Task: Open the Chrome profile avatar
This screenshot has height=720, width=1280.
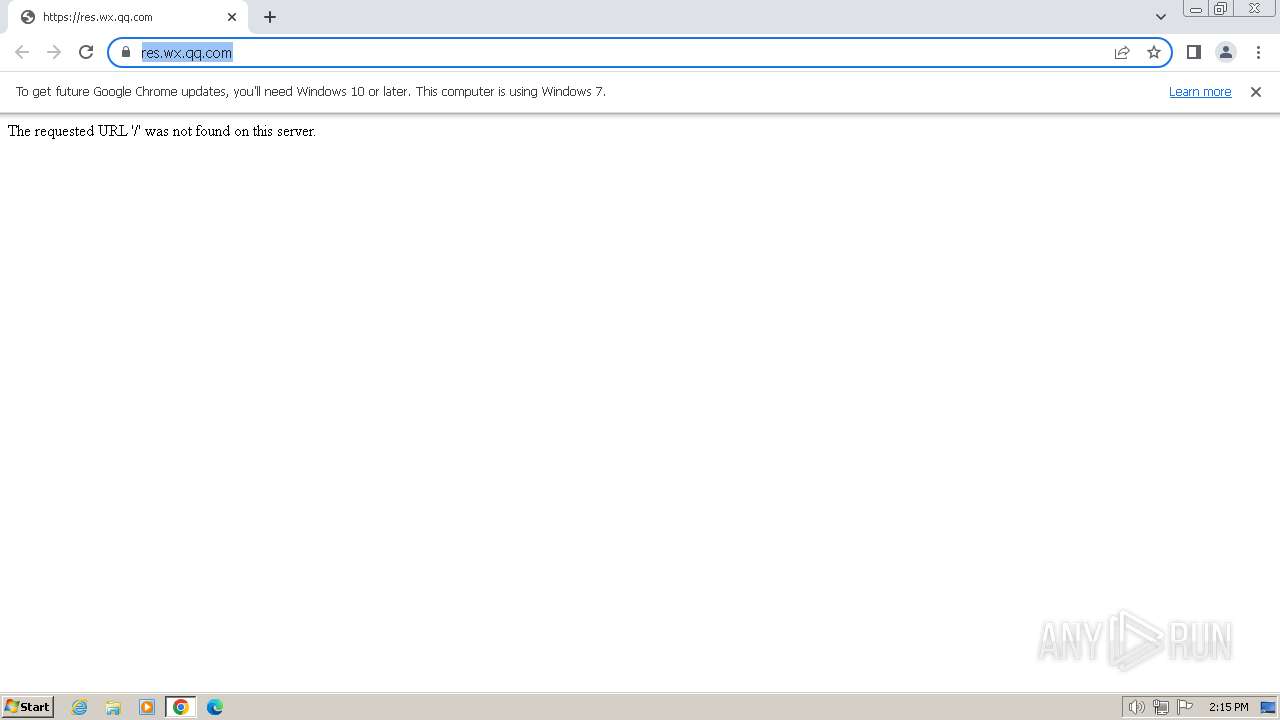Action: click(1226, 52)
